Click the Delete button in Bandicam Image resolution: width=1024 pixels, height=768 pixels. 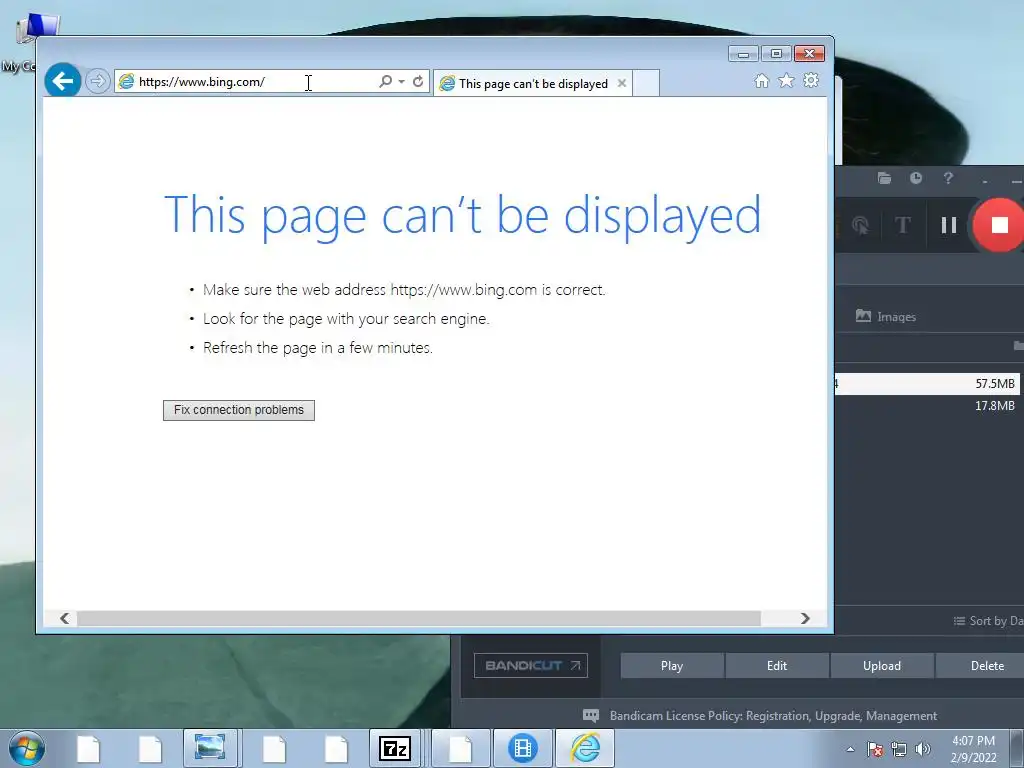pyautogui.click(x=980, y=666)
